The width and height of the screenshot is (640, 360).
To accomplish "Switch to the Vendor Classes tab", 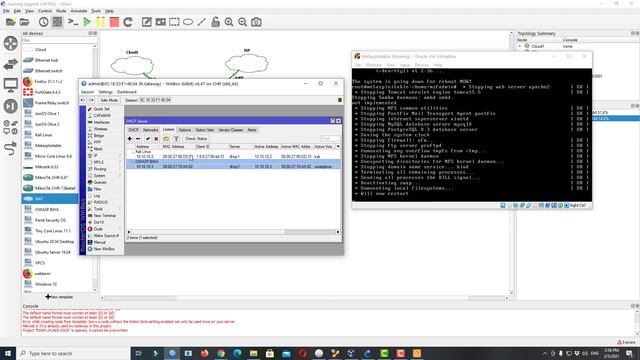I will click(x=231, y=130).
